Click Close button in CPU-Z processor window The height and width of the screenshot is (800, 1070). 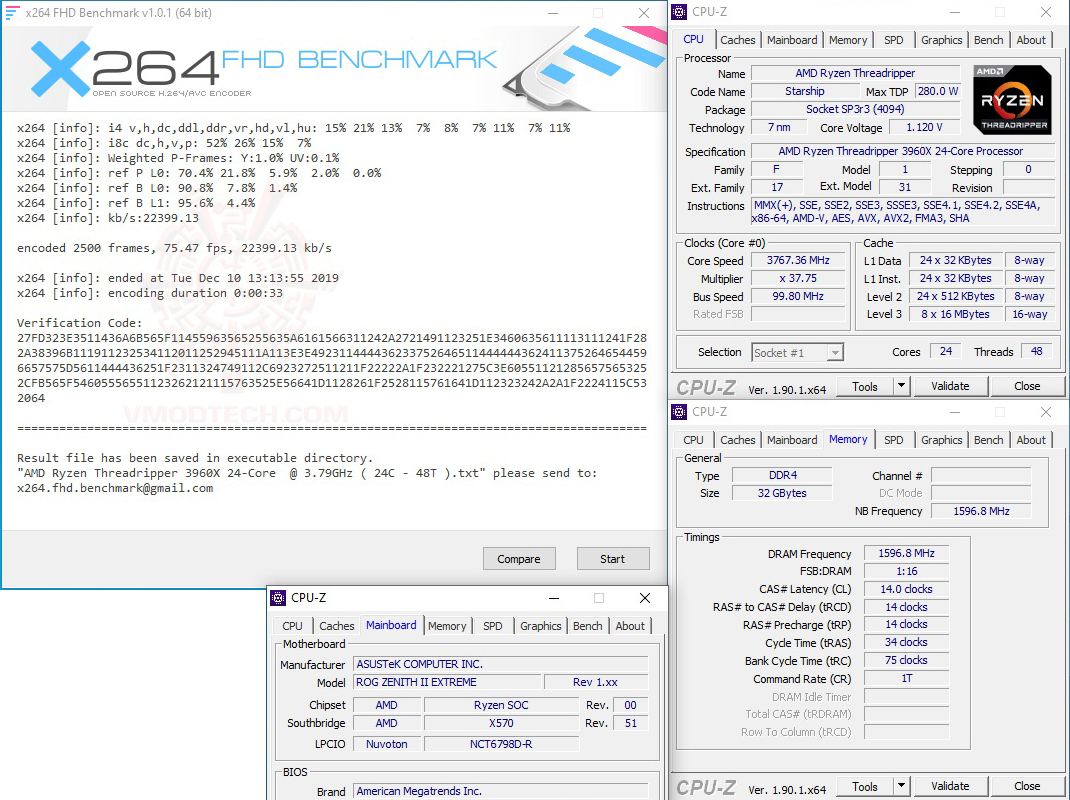(1027, 386)
